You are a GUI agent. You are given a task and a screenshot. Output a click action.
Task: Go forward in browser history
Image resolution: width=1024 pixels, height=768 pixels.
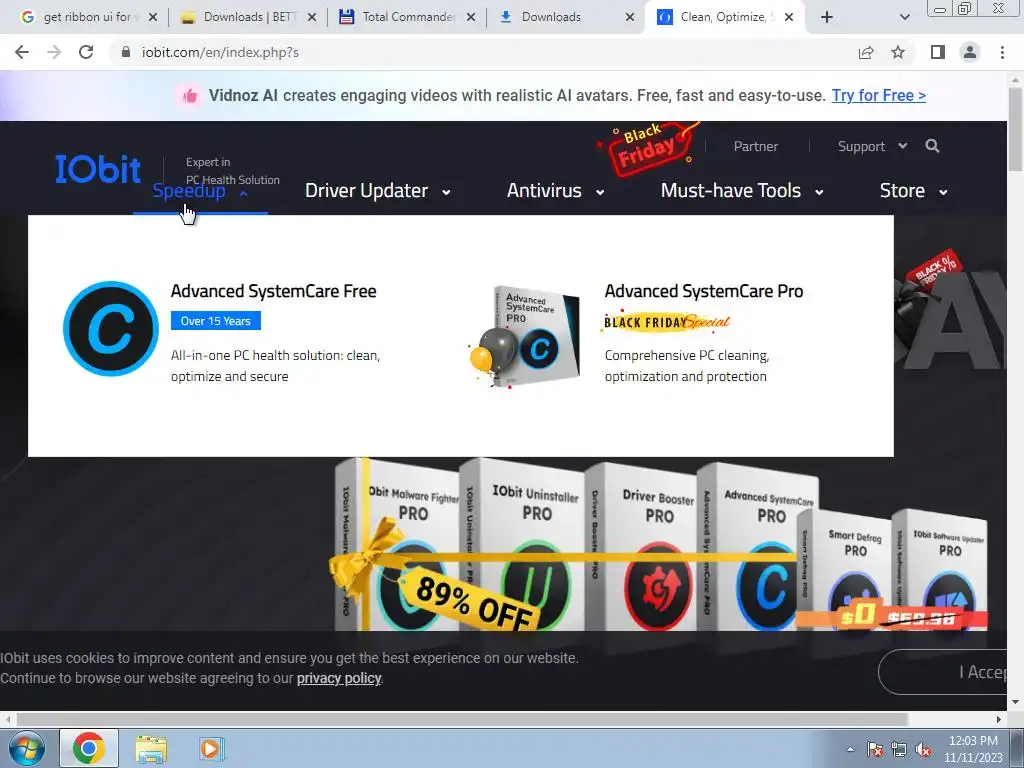(x=54, y=52)
